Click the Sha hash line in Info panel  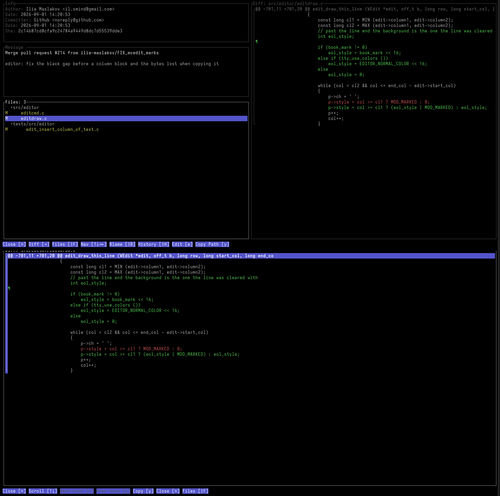(64, 31)
